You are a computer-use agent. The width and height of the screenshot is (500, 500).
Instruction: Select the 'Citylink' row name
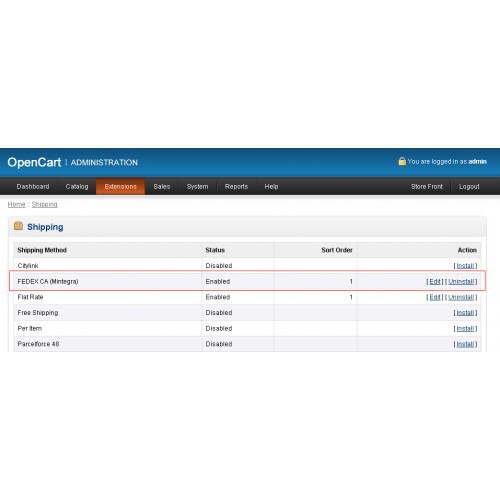28,266
